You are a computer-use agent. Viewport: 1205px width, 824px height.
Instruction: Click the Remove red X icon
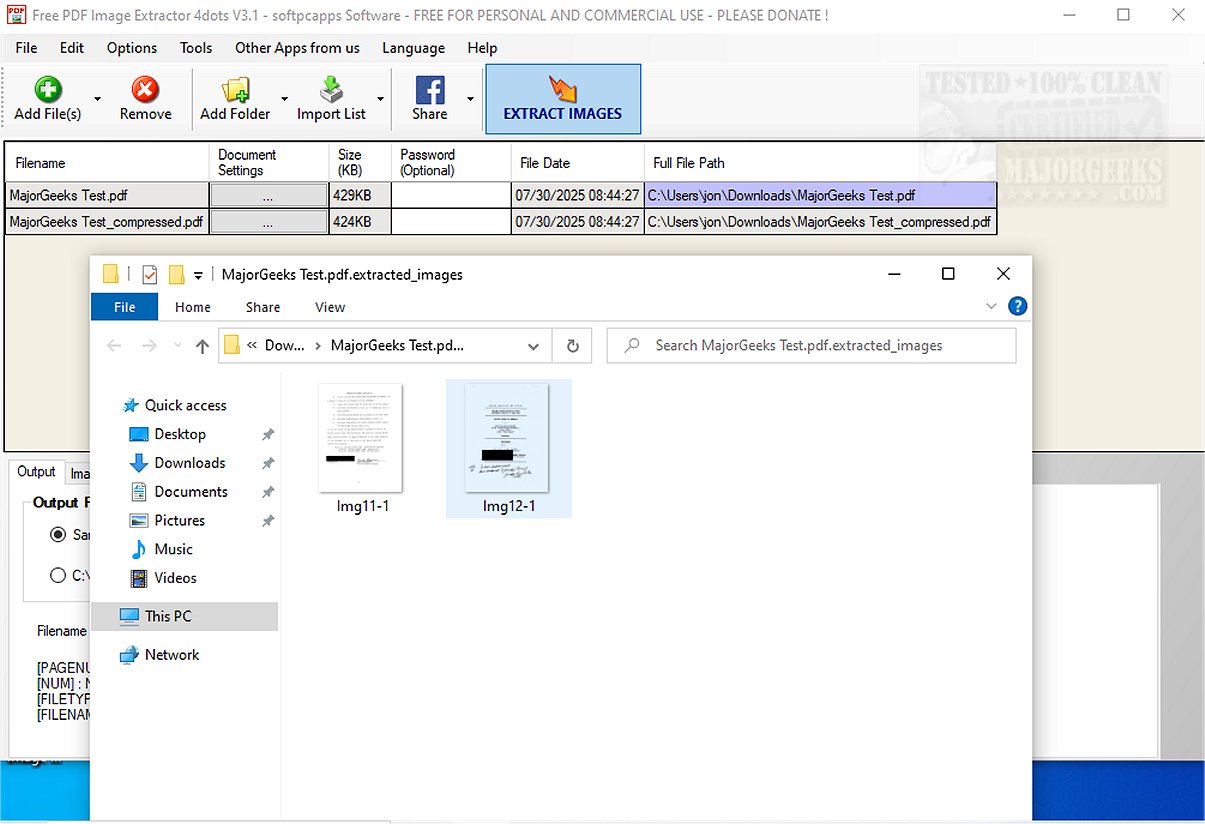pyautogui.click(x=146, y=90)
